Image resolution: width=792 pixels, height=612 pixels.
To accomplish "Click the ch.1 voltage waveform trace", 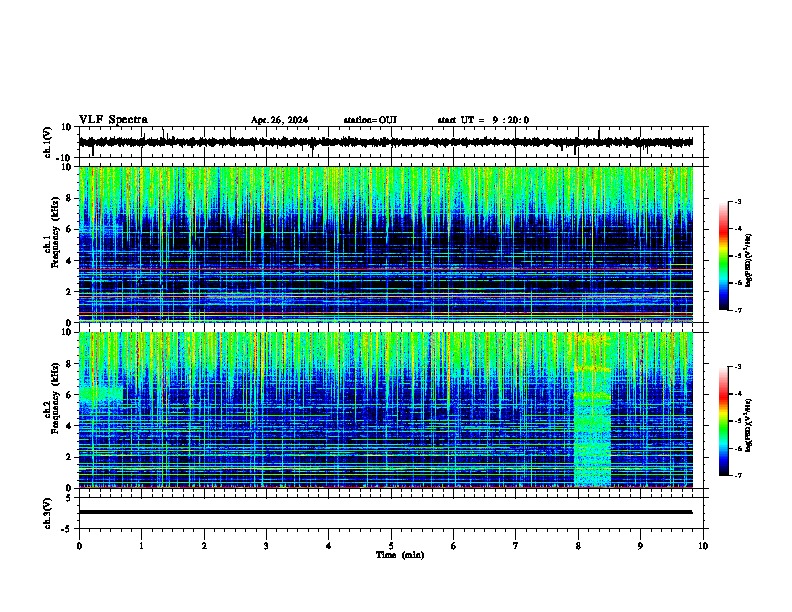I will [385, 142].
